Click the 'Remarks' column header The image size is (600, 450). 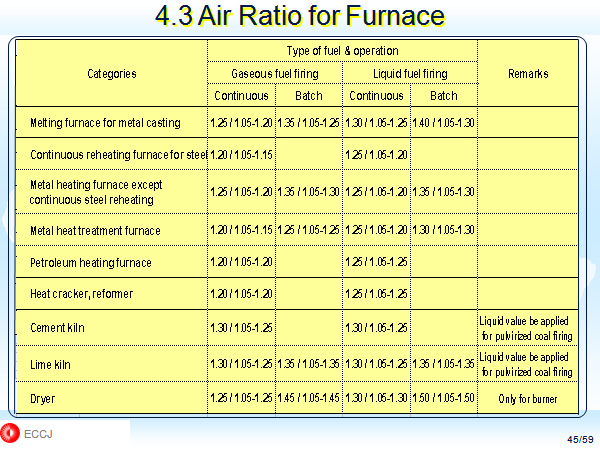pos(527,73)
